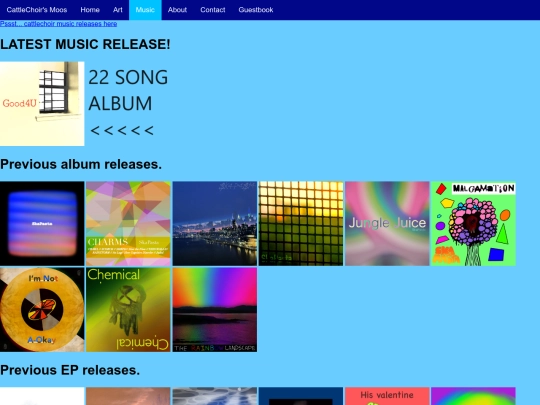Open the I'm Not A-Okay album cover

pyautogui.click(x=42, y=310)
